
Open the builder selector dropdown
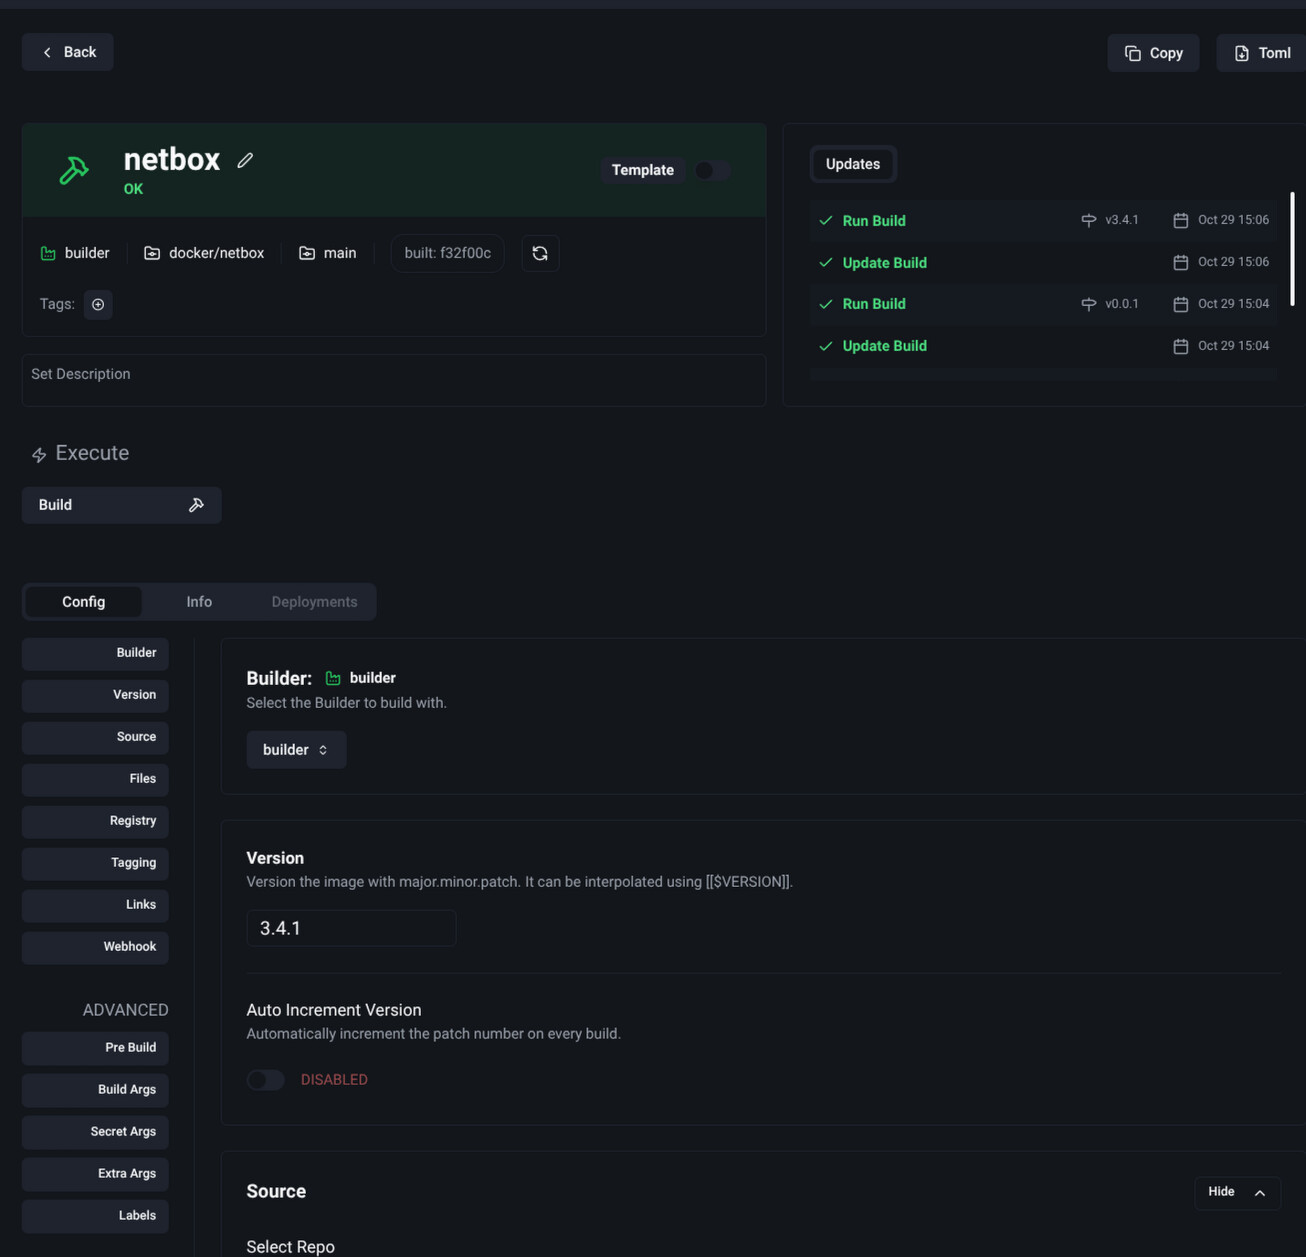click(296, 750)
